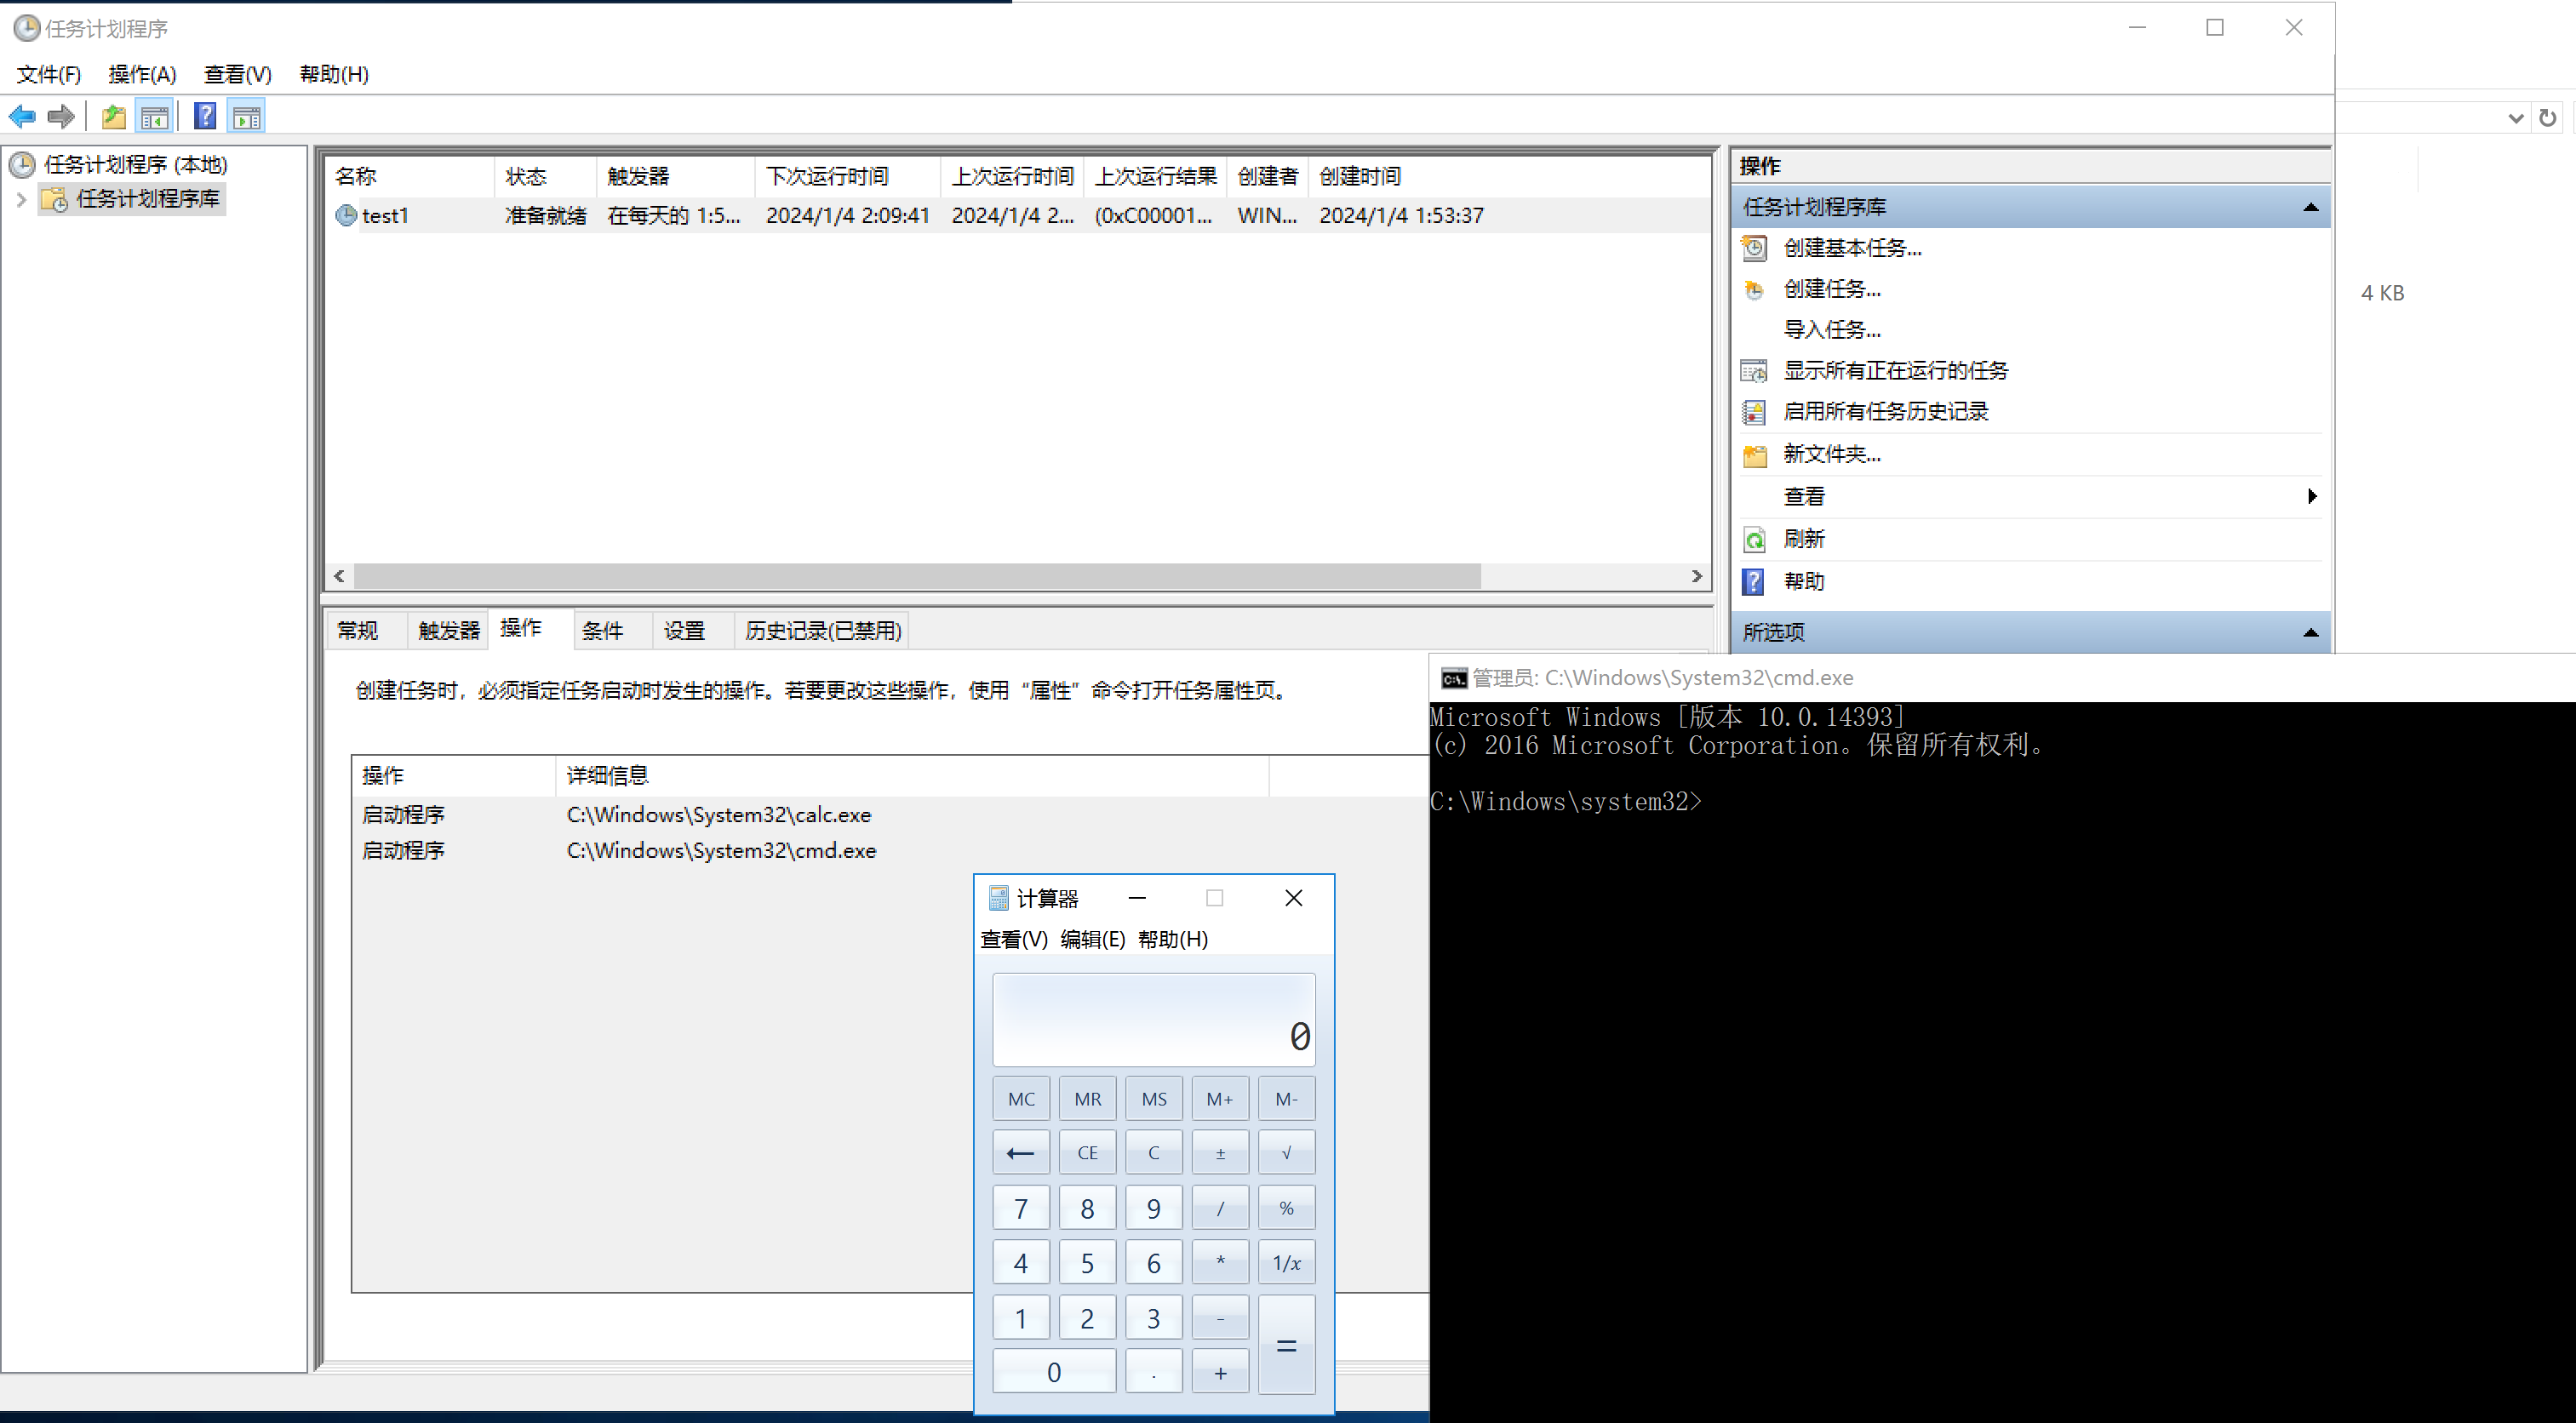This screenshot has height=1423, width=2576.
Task: Click the back arrow toolbar icon
Action: (22, 117)
